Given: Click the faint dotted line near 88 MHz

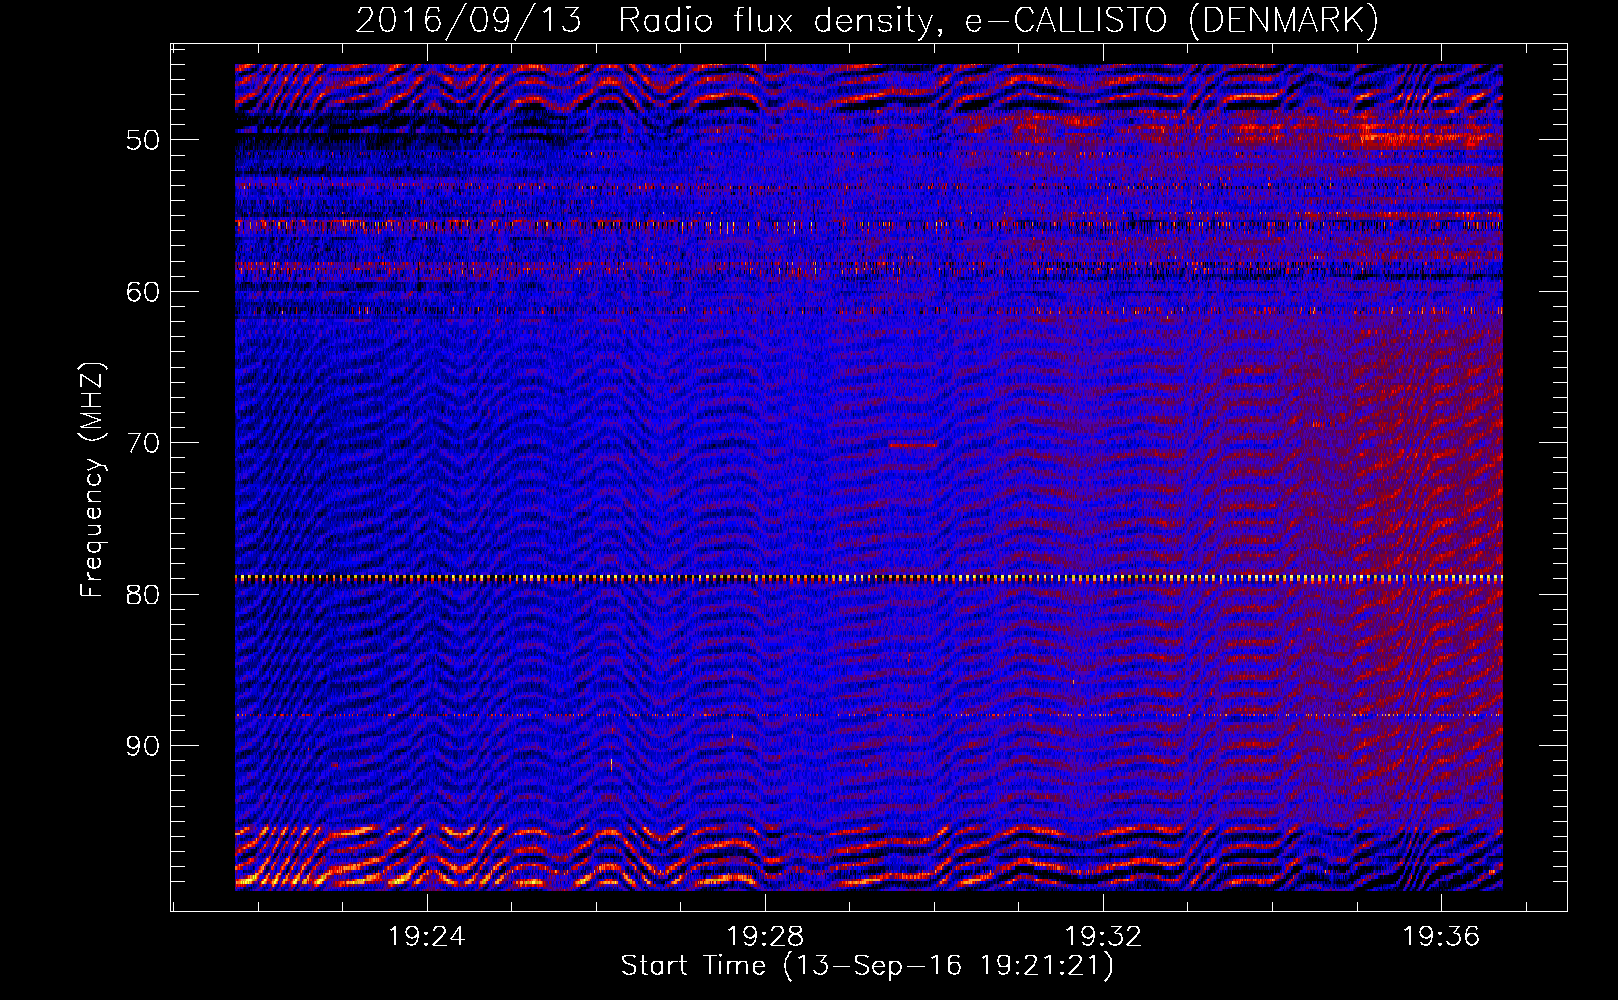Looking at the screenshot, I should [869, 715].
